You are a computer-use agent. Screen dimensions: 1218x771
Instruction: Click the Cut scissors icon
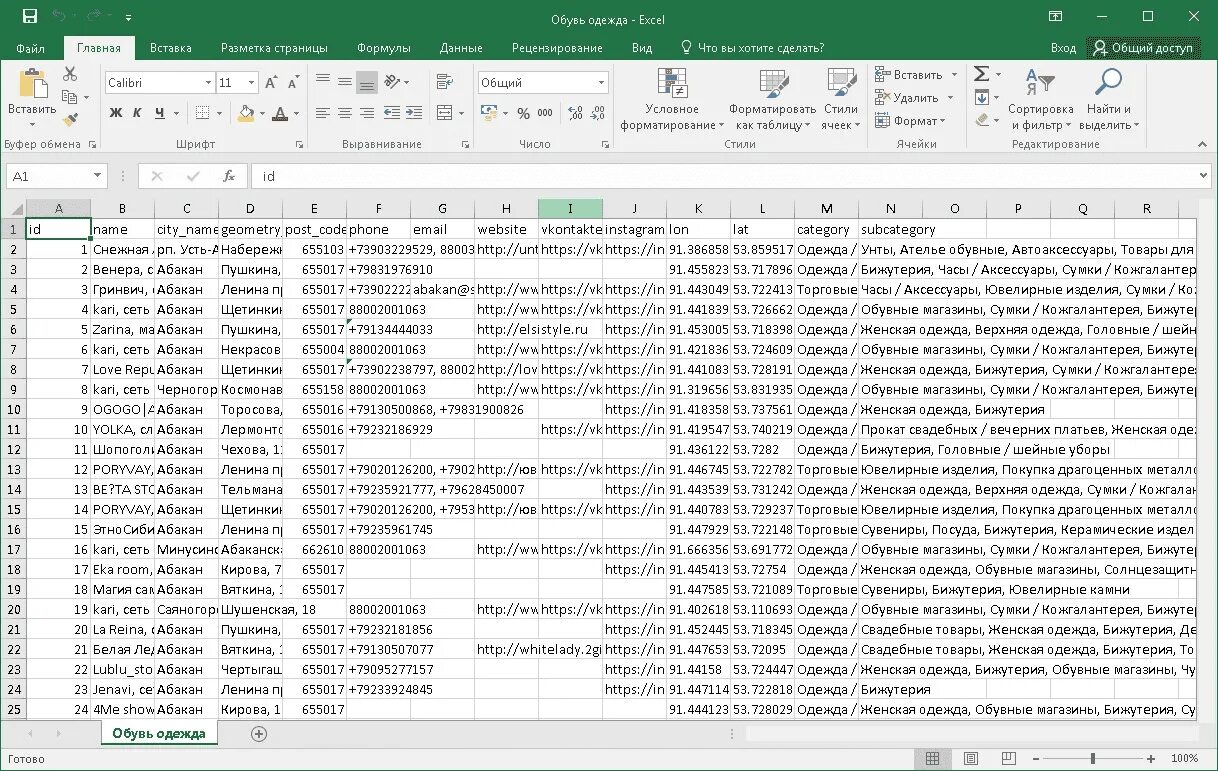tap(70, 74)
